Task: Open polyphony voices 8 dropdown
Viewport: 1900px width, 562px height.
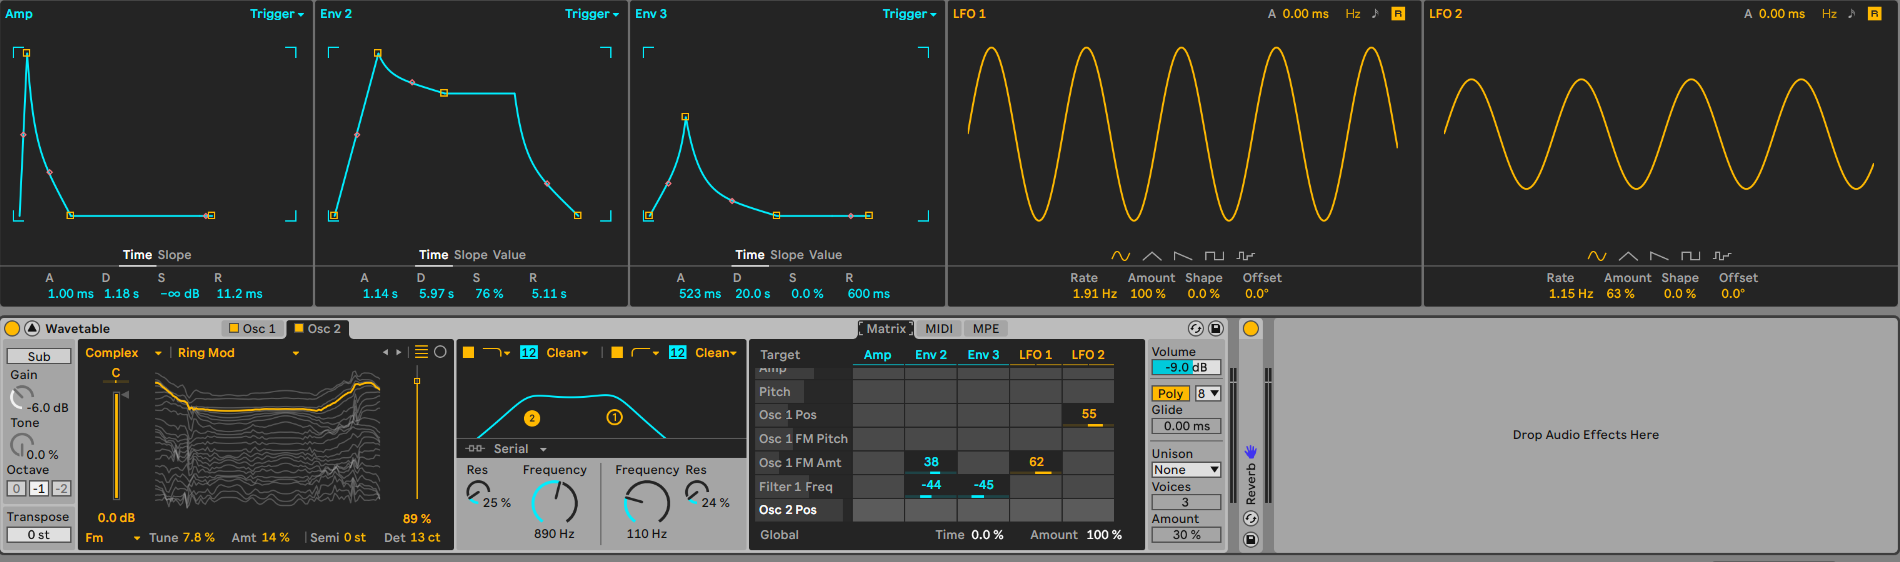Action: click(x=1208, y=394)
